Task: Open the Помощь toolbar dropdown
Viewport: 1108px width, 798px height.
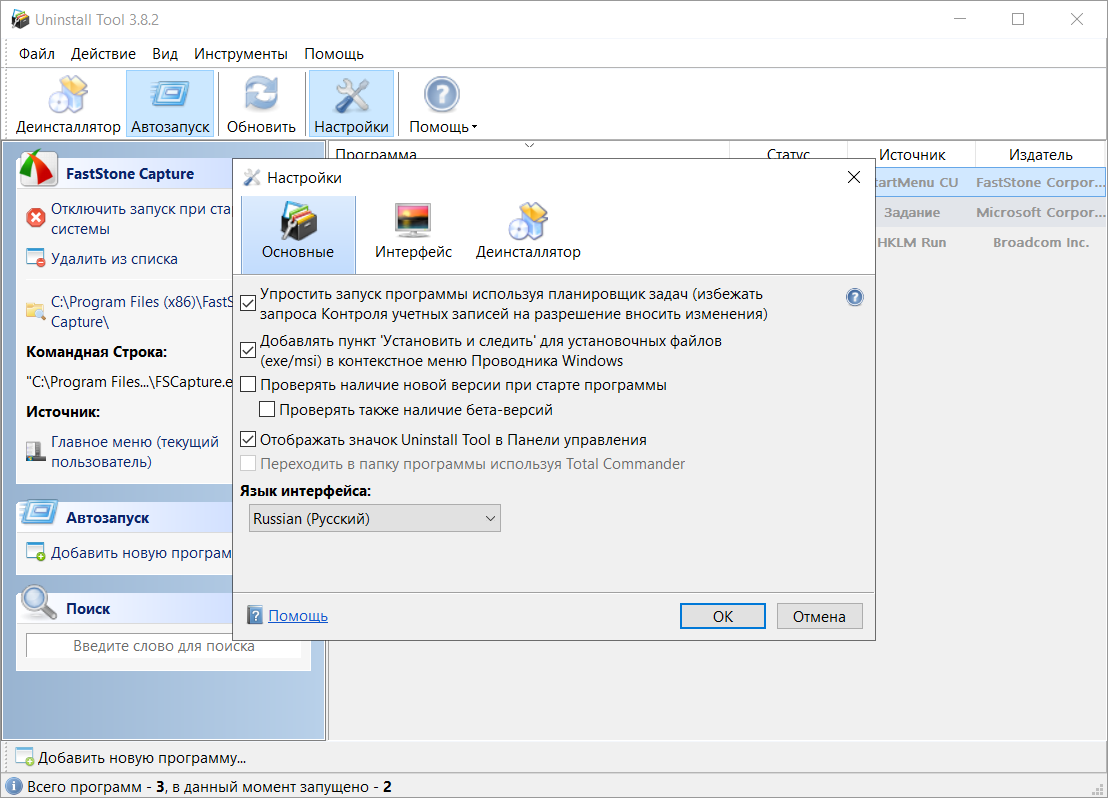Action: coord(442,104)
